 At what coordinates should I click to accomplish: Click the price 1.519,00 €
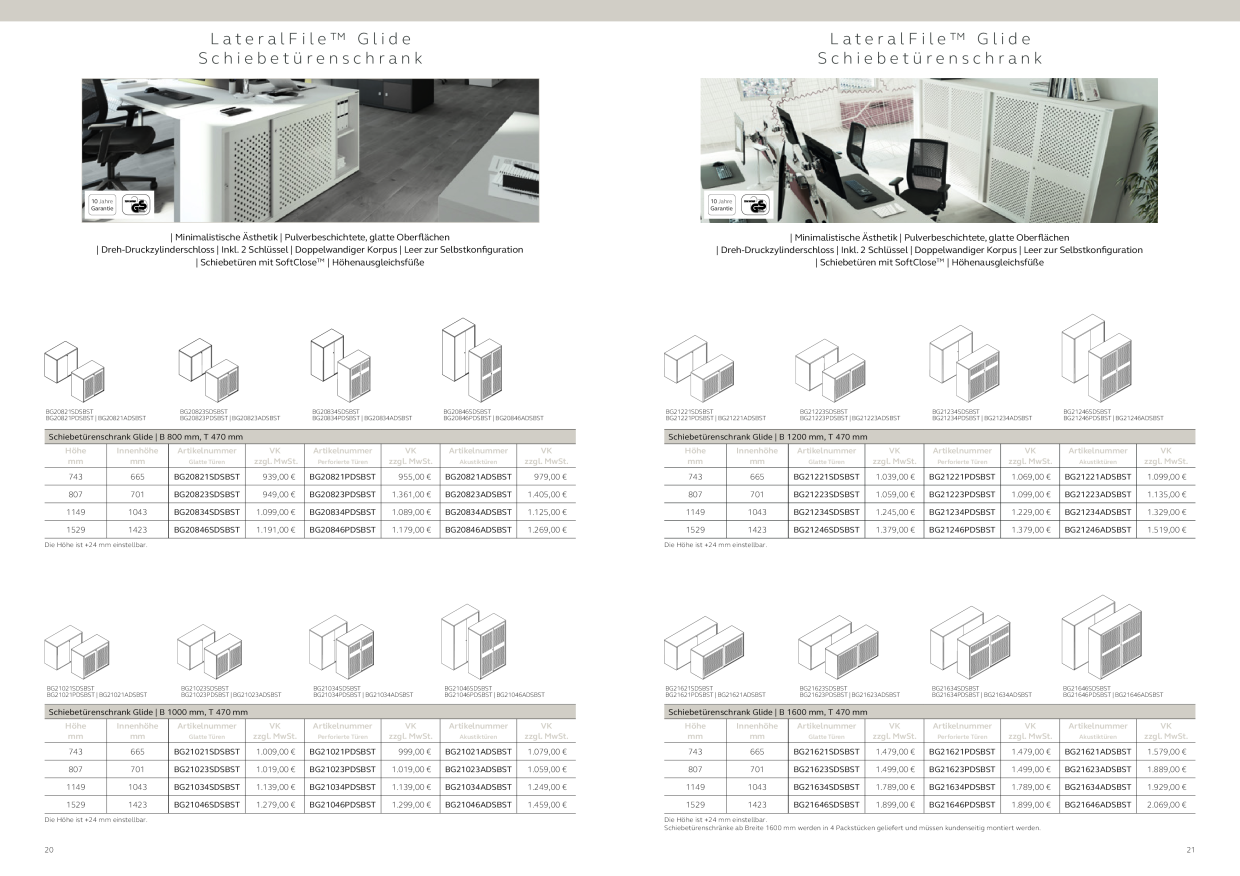tap(1166, 530)
